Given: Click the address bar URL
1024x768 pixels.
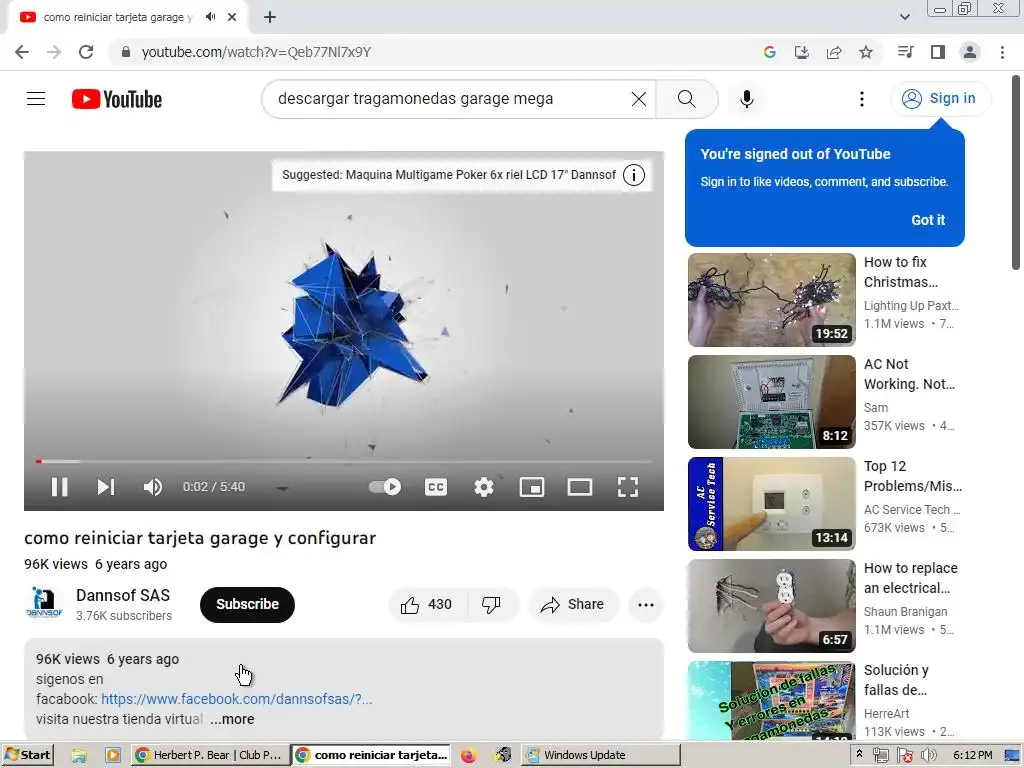Looking at the screenshot, I should (256, 52).
